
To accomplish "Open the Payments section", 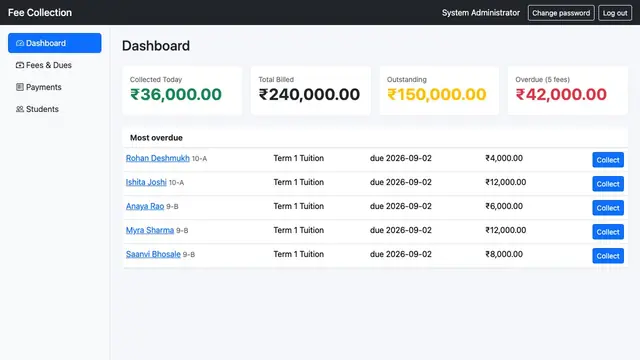I will [55, 87].
